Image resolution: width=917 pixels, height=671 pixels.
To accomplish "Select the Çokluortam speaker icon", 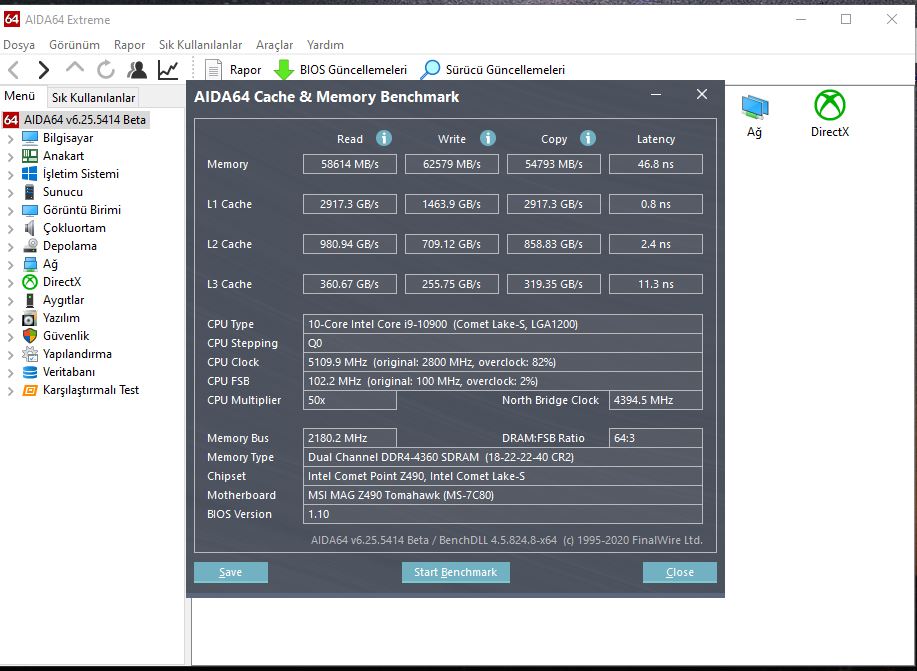I will (30, 228).
